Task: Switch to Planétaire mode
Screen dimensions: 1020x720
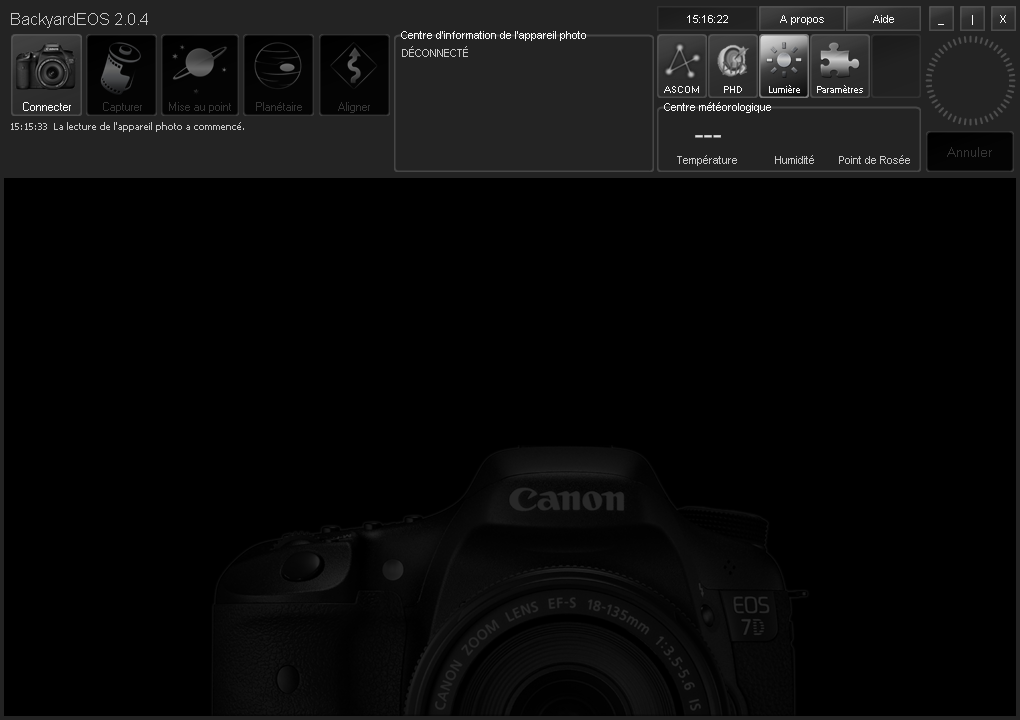Action: tap(278, 75)
